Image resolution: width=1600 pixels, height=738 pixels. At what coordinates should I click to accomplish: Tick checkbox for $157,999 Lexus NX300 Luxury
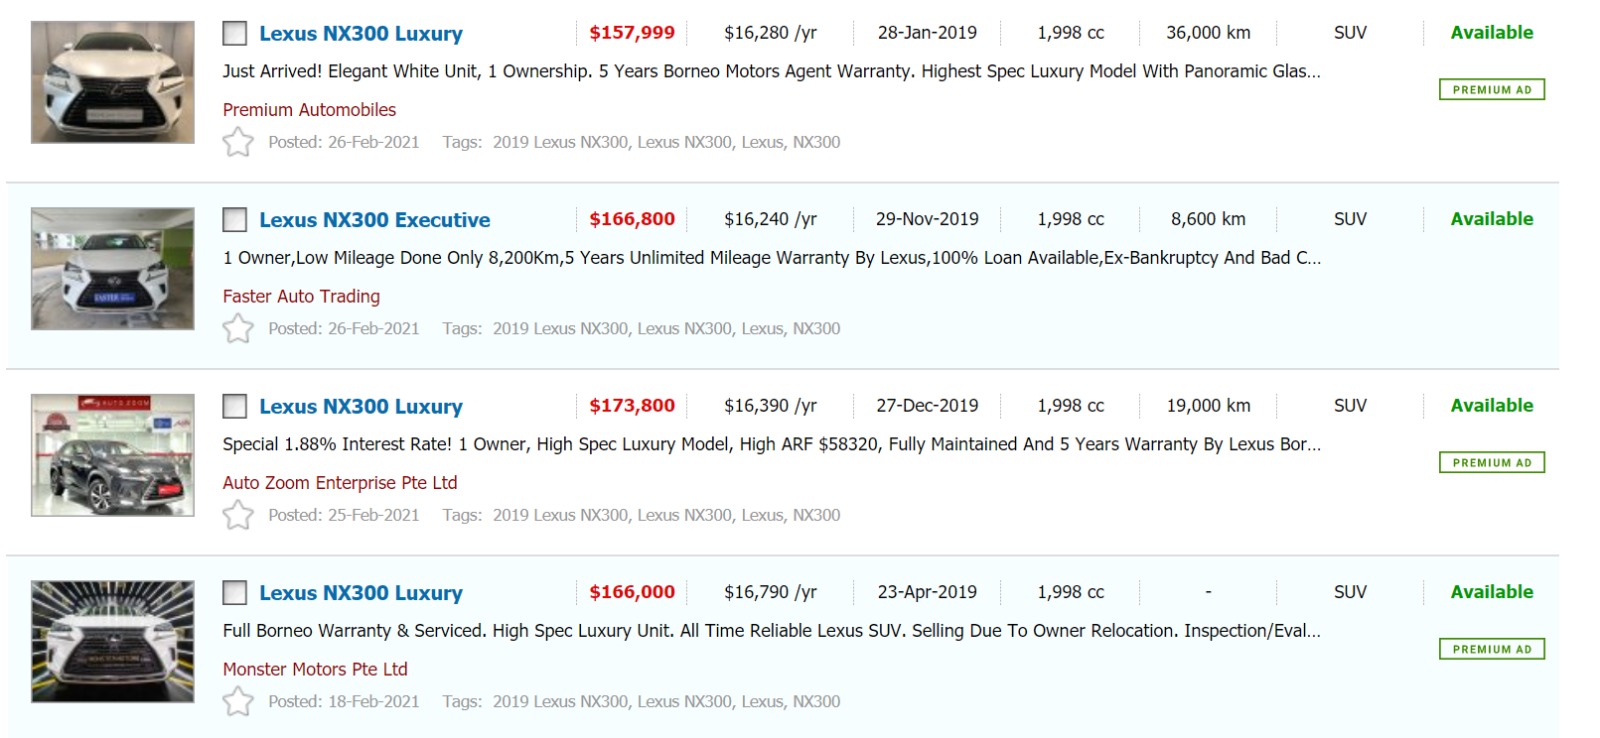(235, 34)
